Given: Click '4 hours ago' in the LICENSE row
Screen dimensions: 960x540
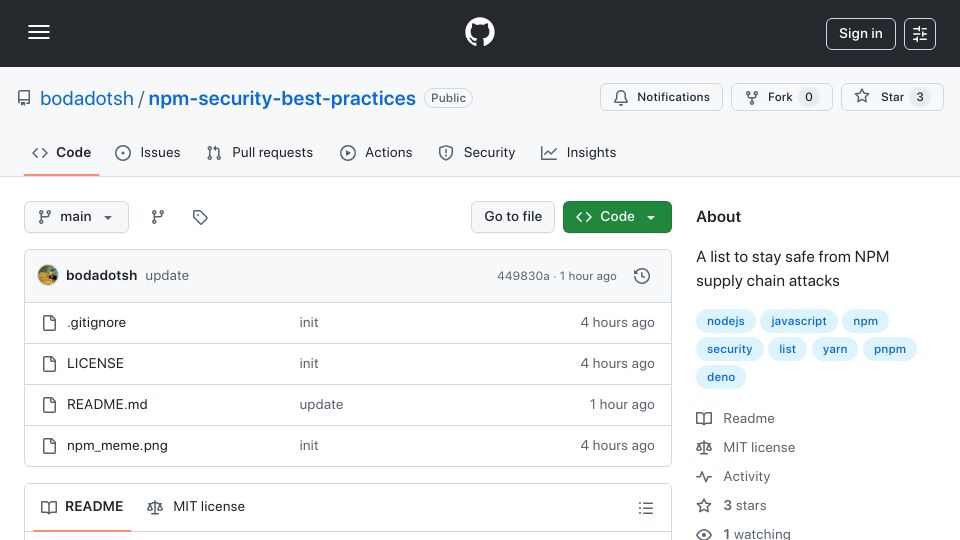Looking at the screenshot, I should click(617, 364).
